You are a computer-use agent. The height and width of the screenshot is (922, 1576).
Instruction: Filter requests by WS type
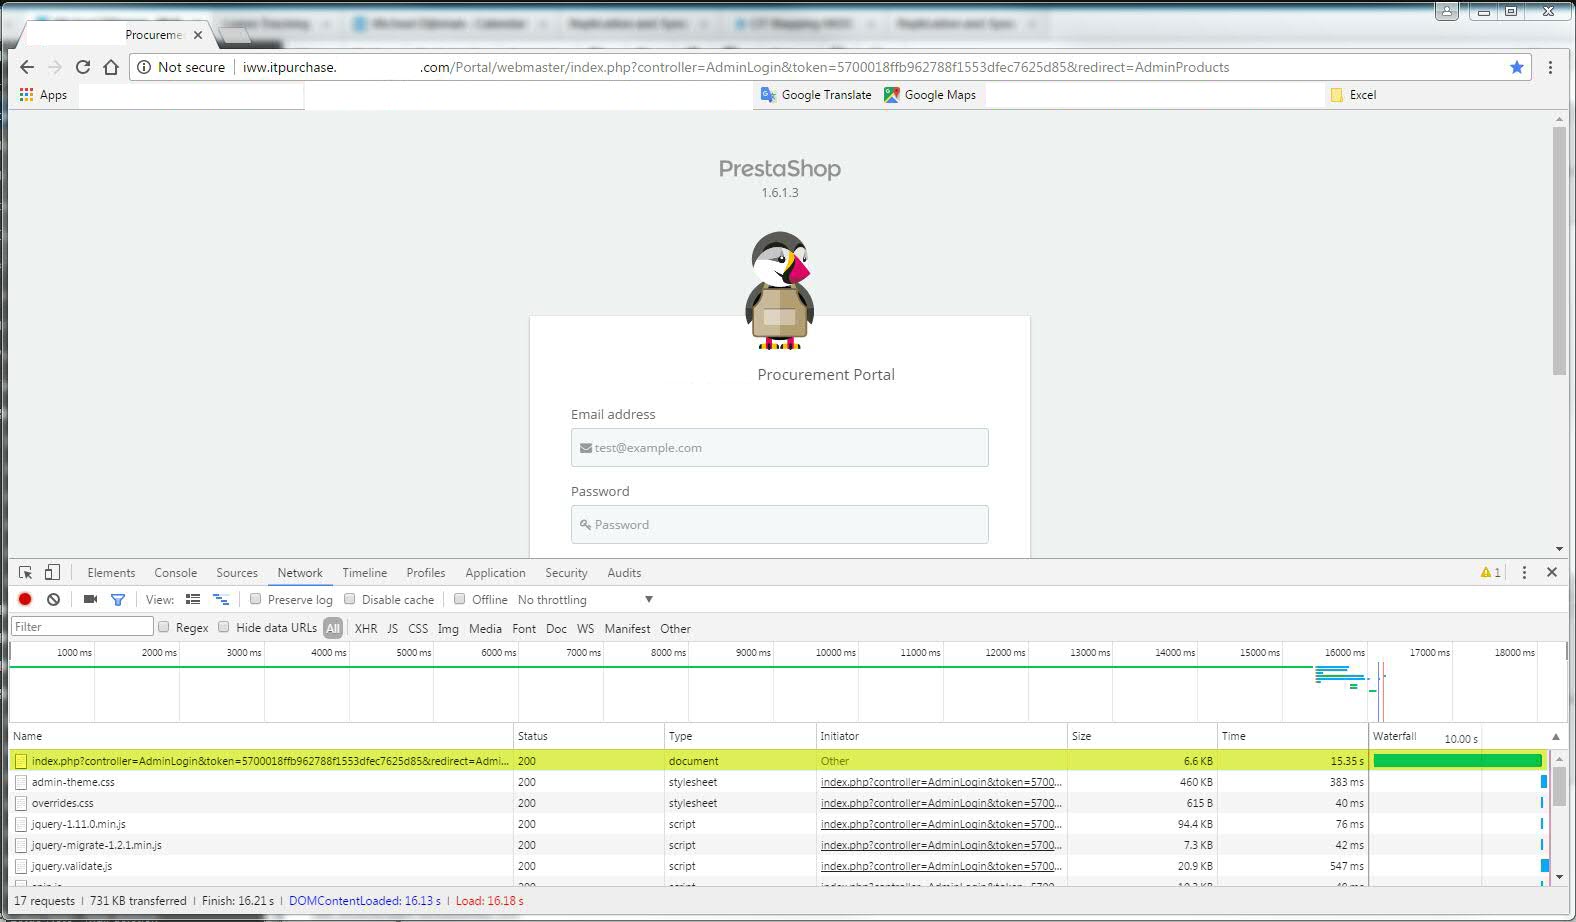(x=585, y=629)
